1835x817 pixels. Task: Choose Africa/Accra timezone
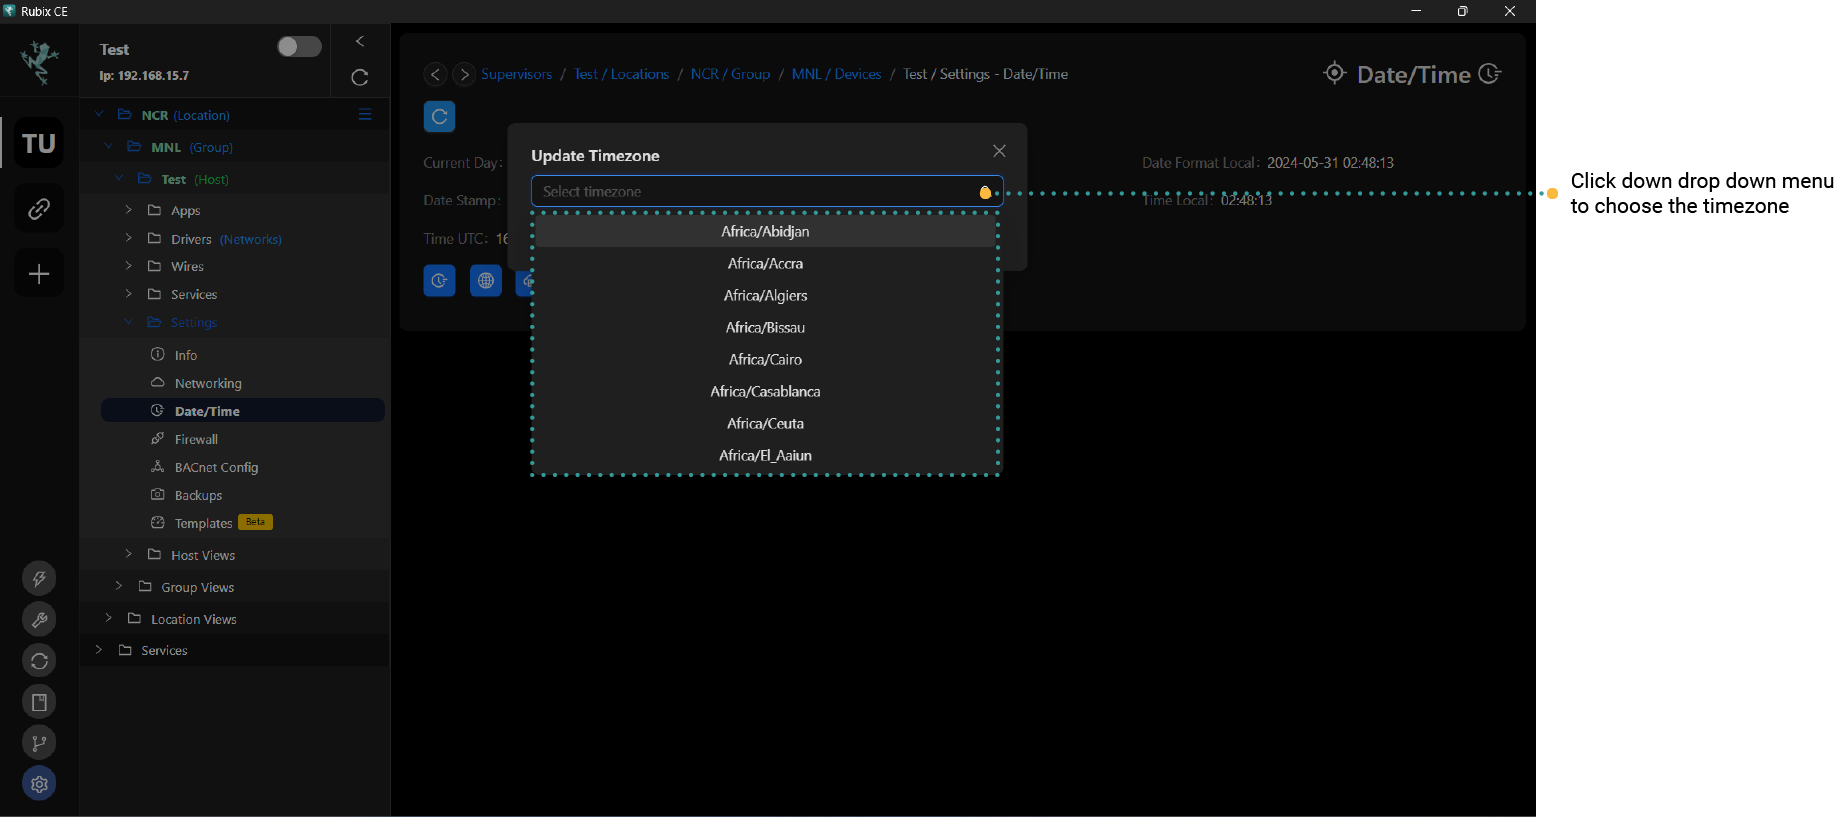tap(765, 263)
